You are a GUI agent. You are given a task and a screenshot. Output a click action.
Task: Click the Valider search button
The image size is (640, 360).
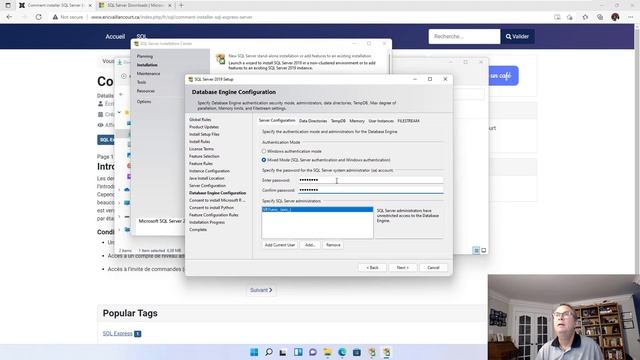(517, 36)
